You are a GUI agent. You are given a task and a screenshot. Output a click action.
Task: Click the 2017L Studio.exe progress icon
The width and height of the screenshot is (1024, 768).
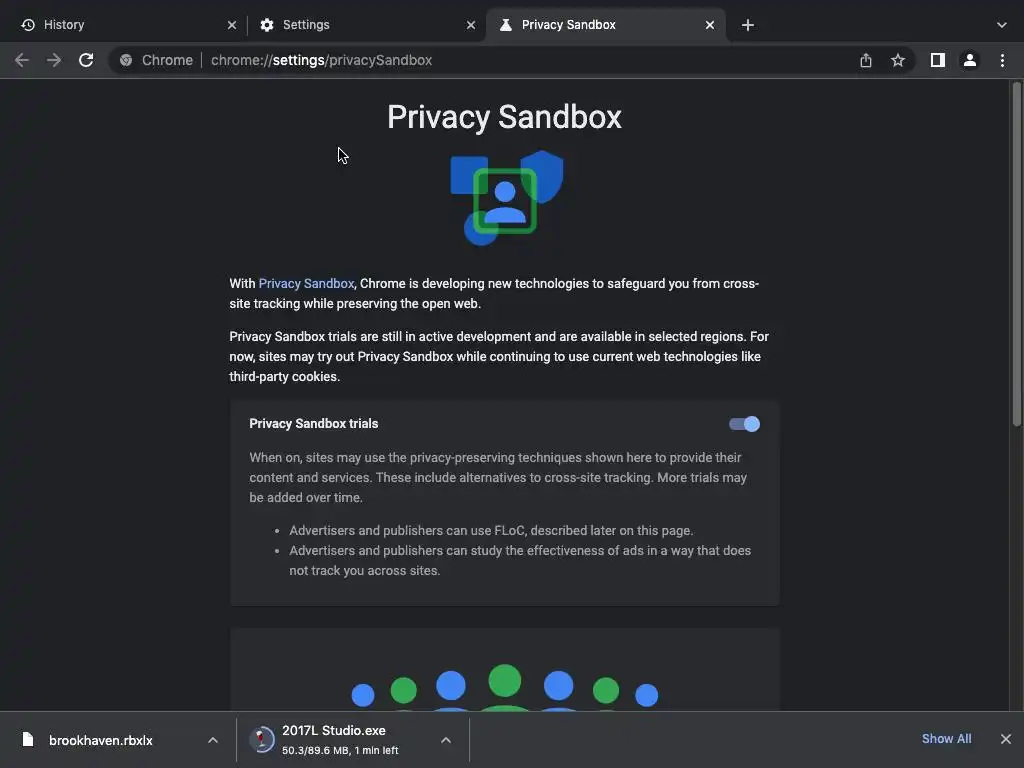pyautogui.click(x=262, y=740)
